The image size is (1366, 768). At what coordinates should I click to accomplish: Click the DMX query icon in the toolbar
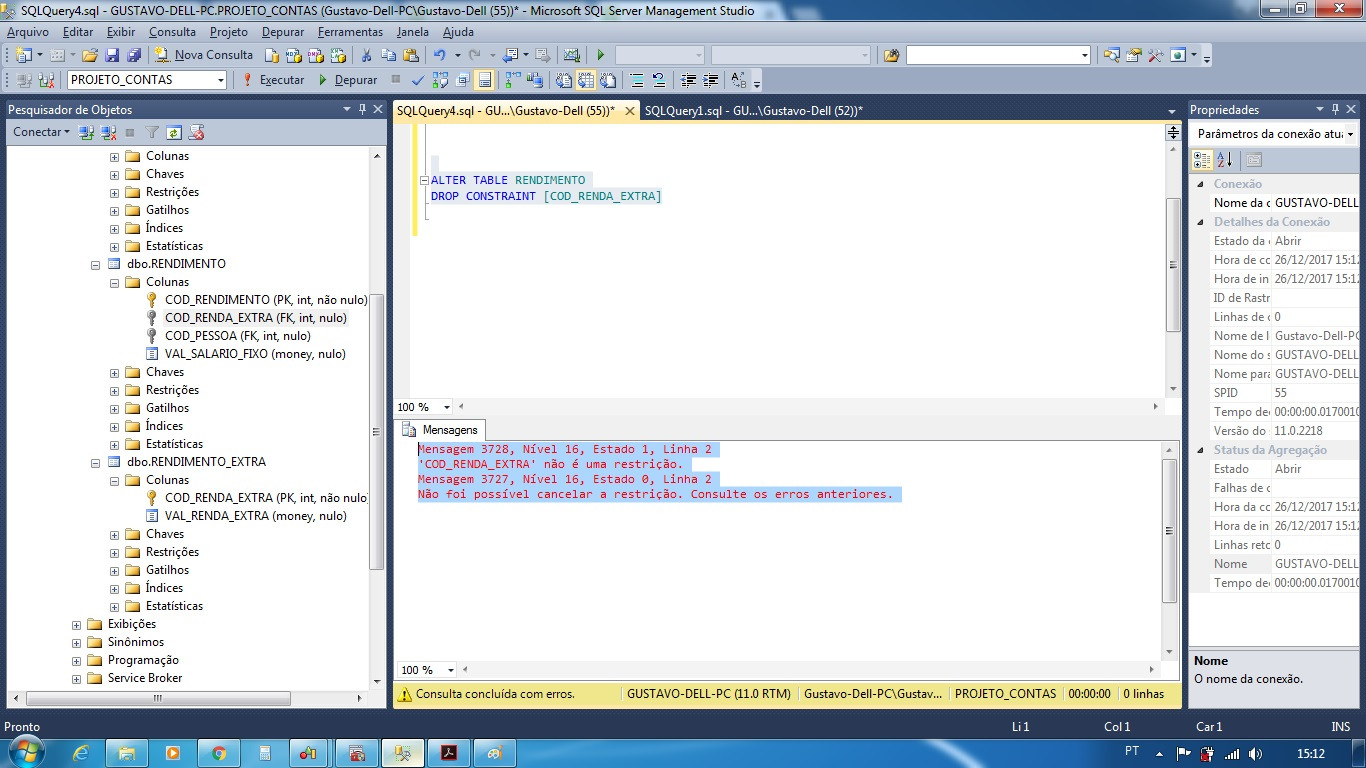point(315,55)
